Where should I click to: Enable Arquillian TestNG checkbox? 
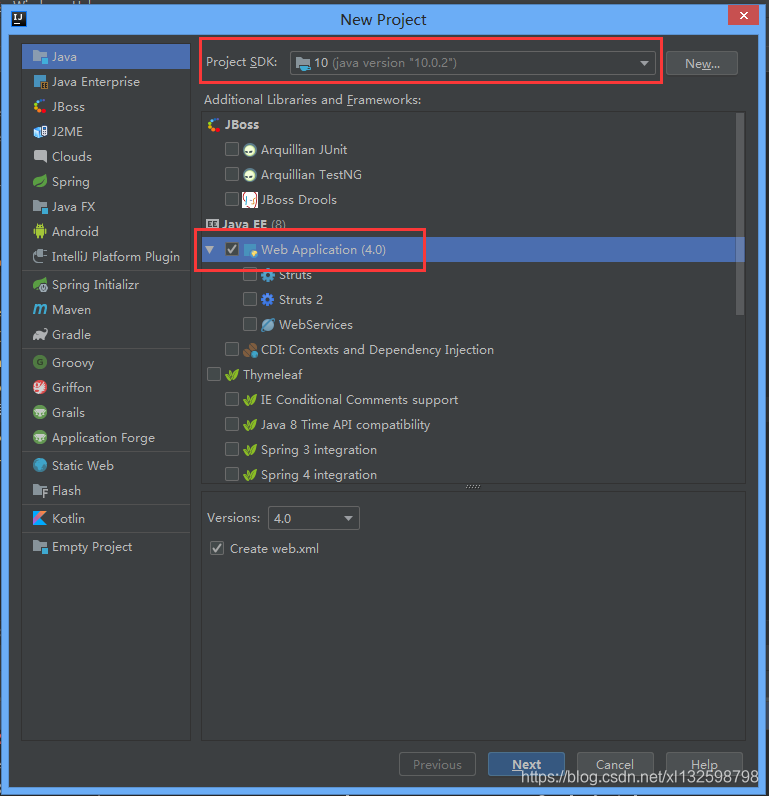232,174
